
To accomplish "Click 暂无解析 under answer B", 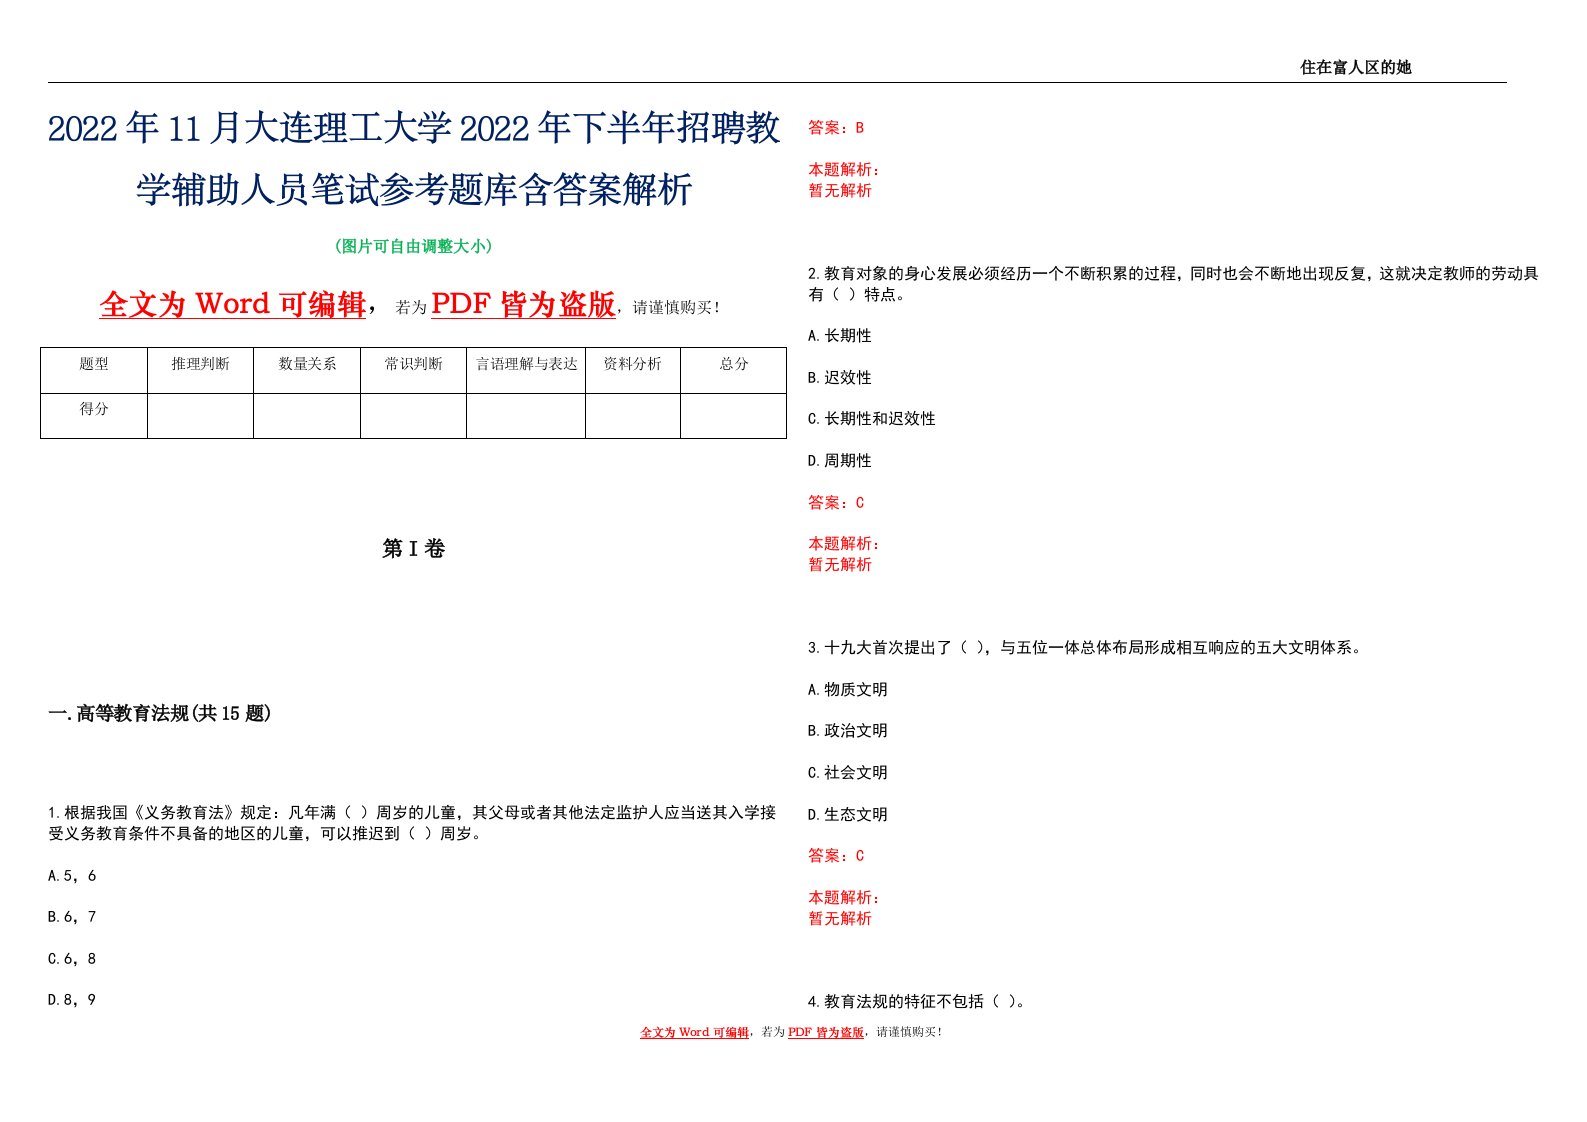I will tap(840, 191).
